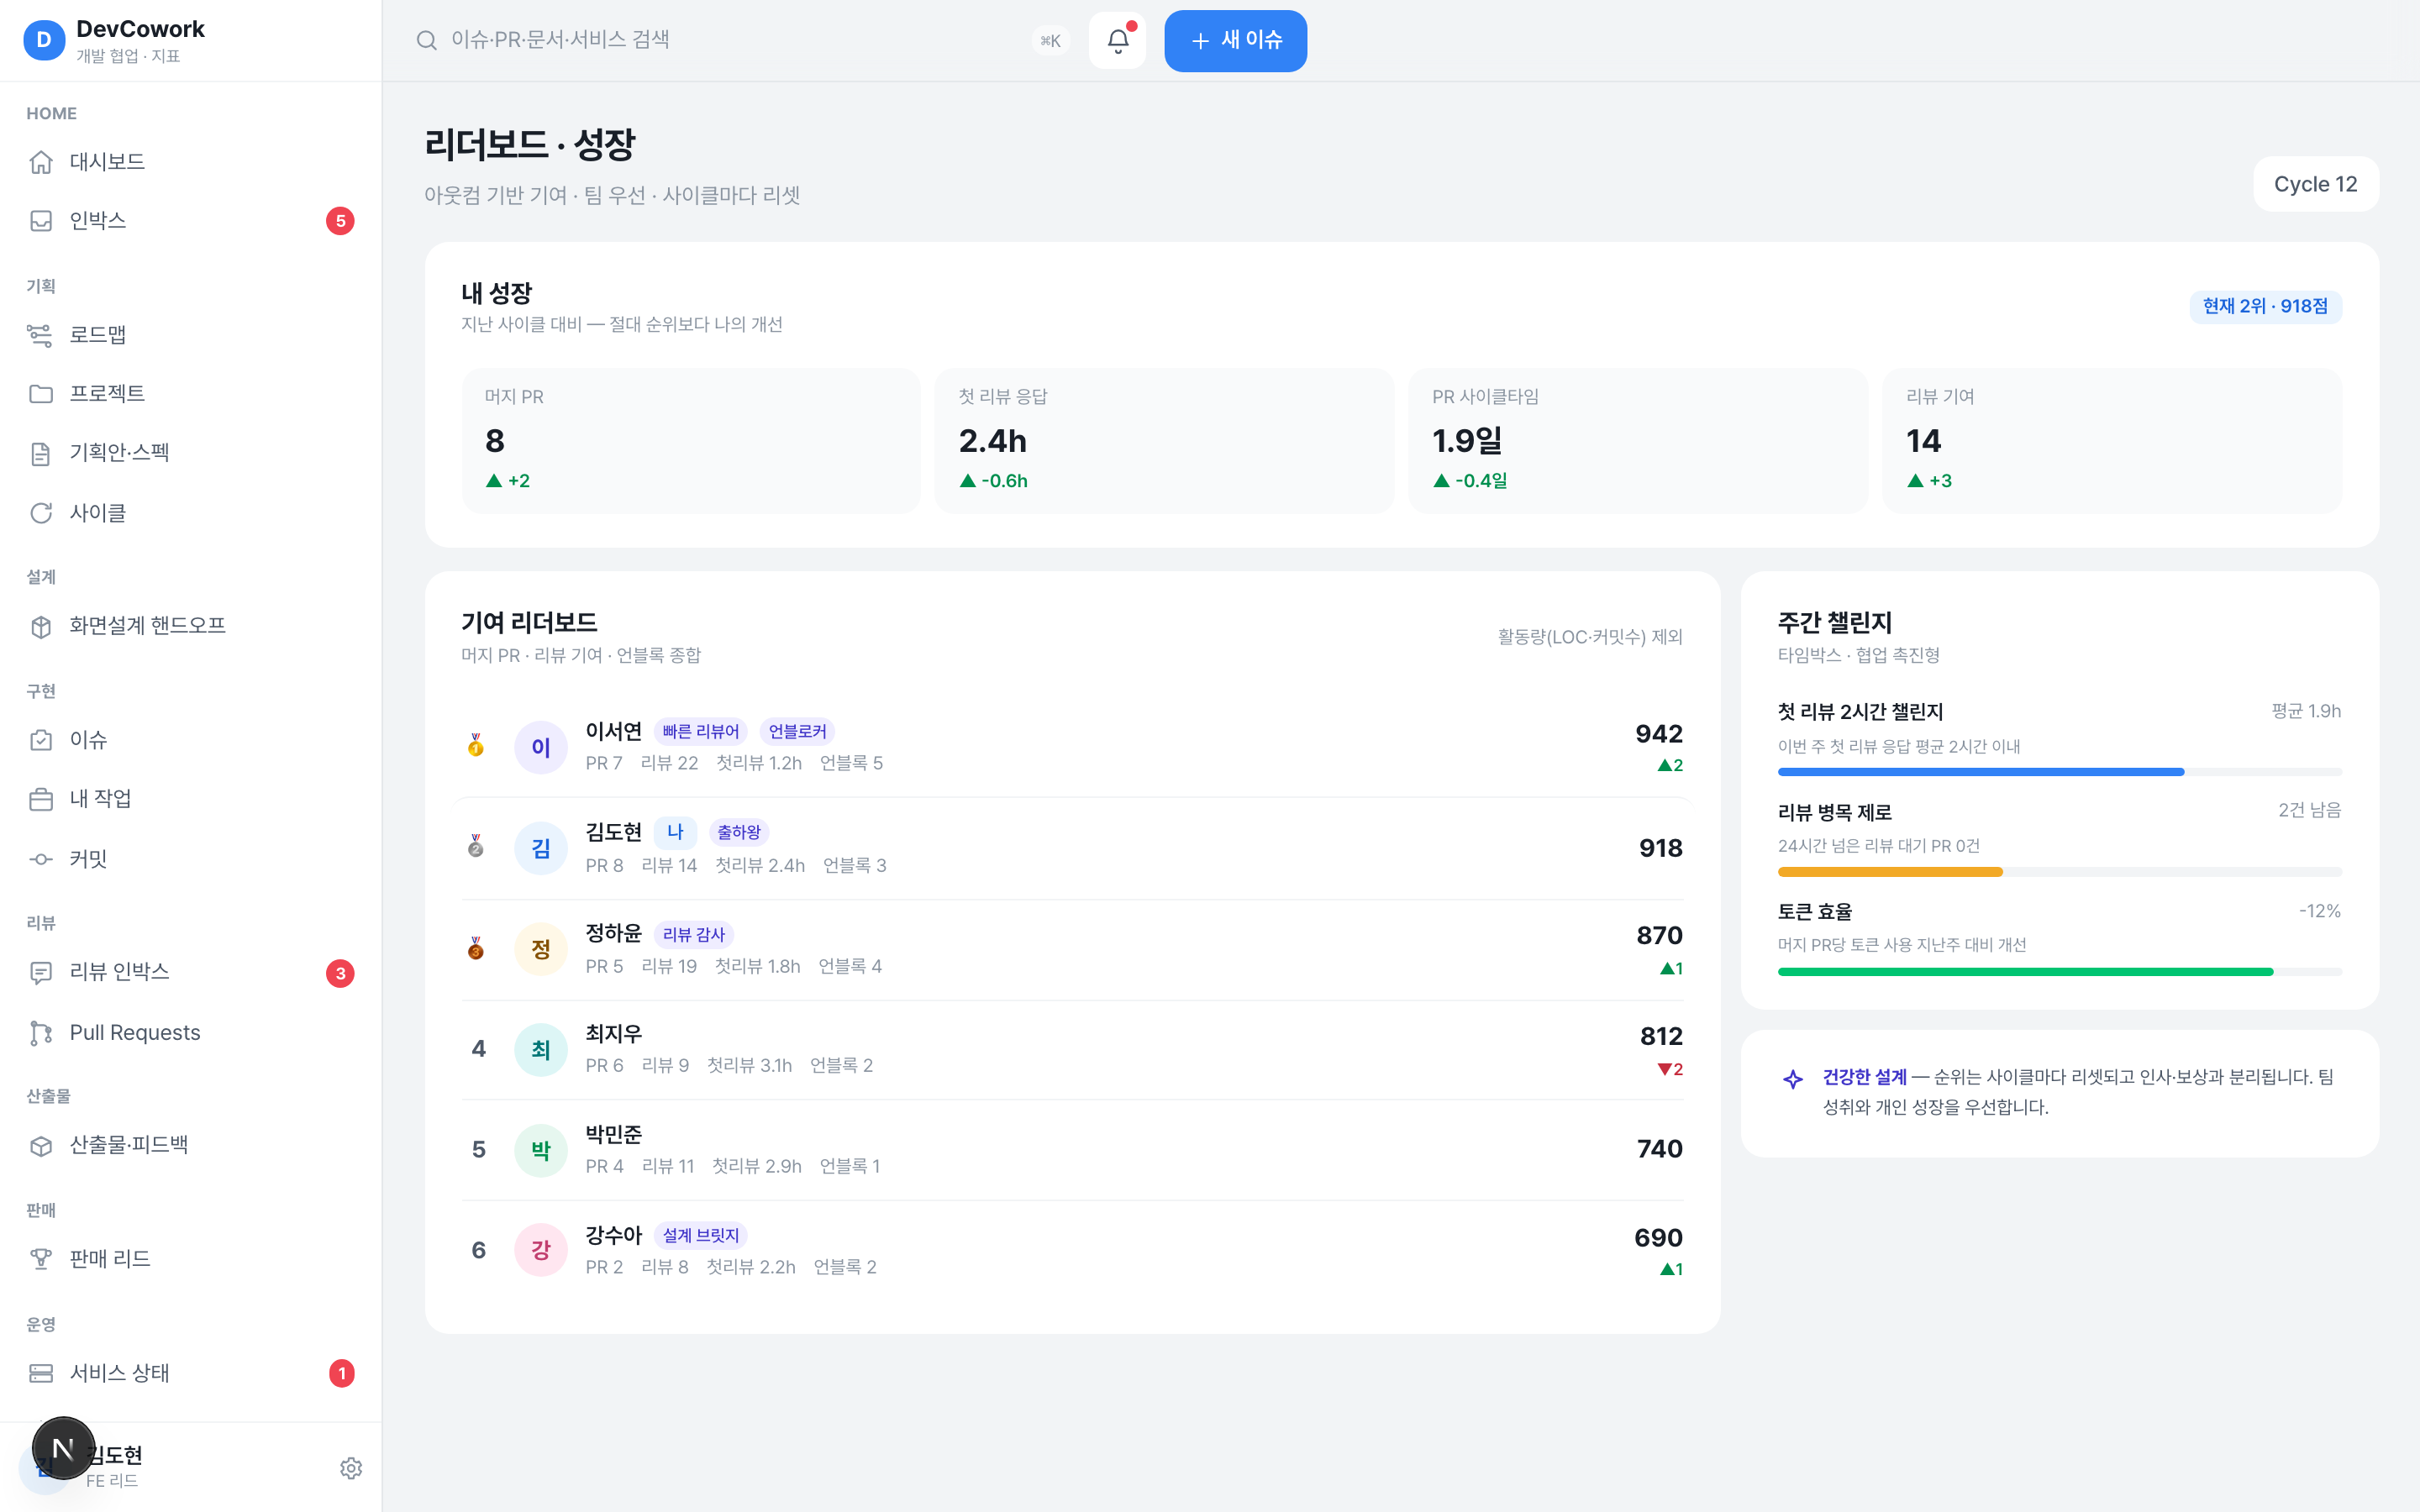Select the 사이클 refresh icon
Image resolution: width=2420 pixels, height=1512 pixels.
tap(41, 513)
